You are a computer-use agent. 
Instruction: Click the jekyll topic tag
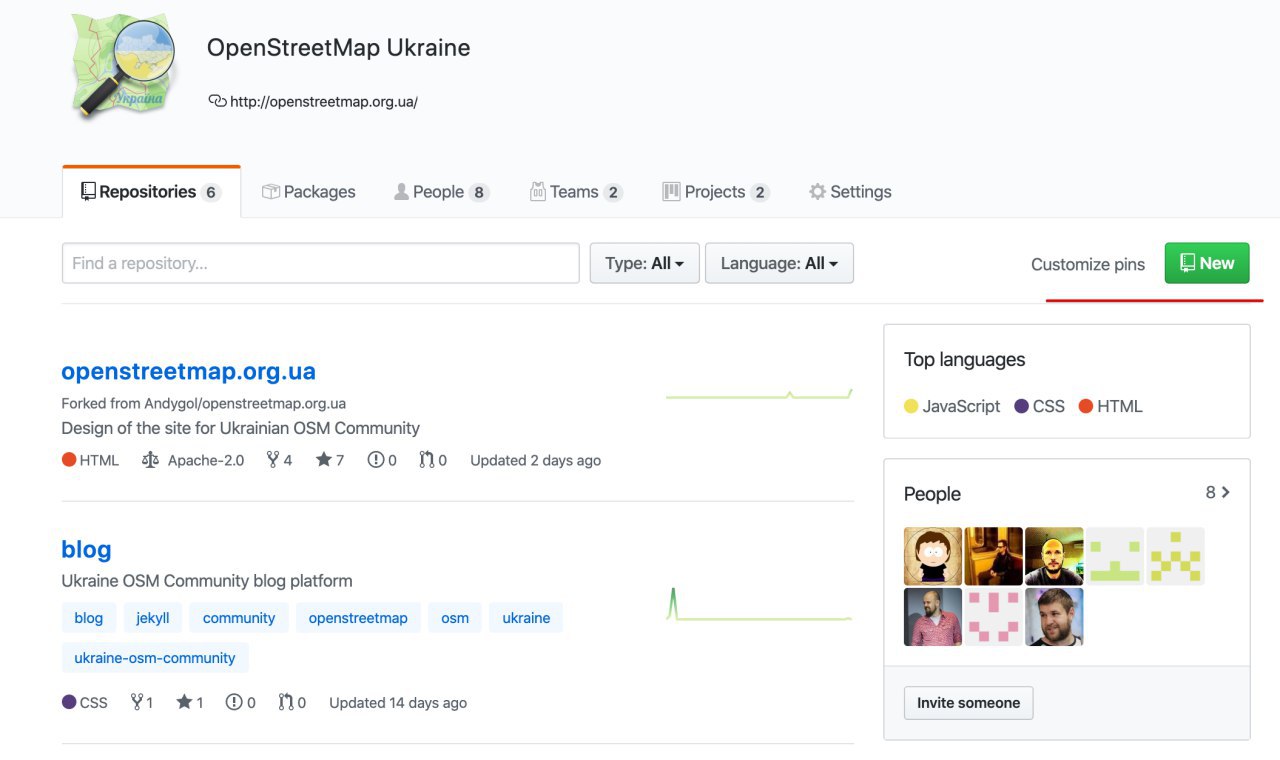[153, 618]
